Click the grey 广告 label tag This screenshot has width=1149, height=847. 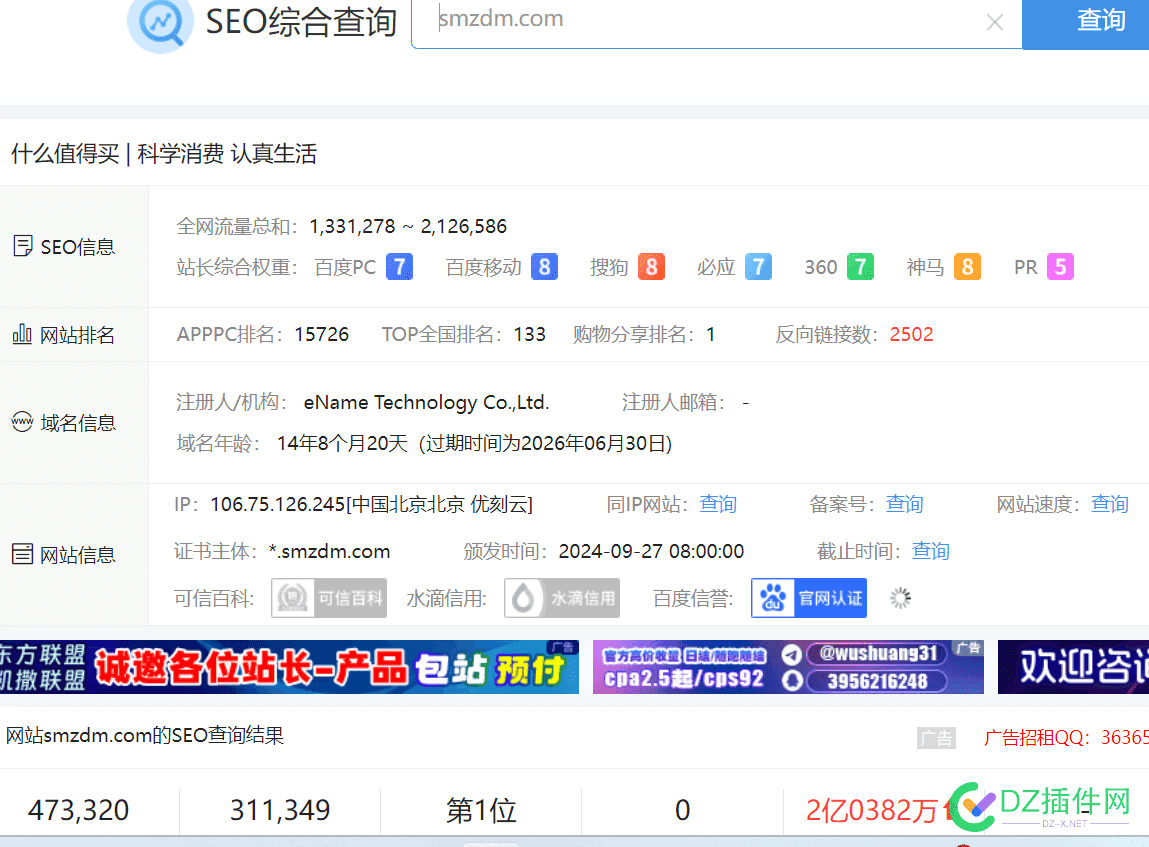click(x=936, y=738)
